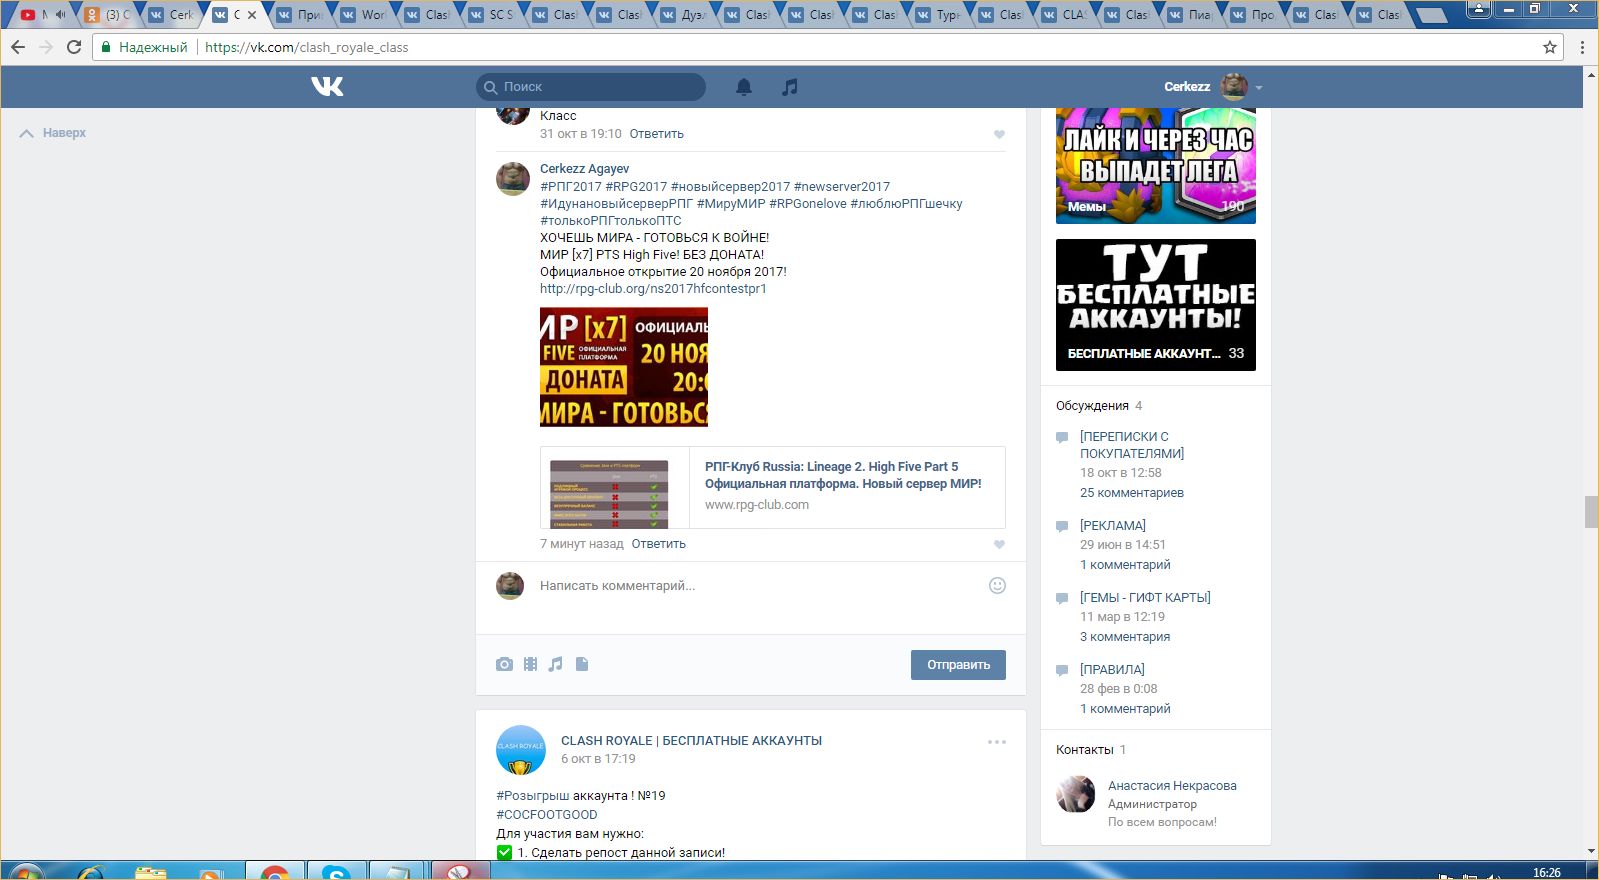Screen dimensions: 1599x880
Task: Reply to Cerkezz's comment from 7 minutes ago
Action: tap(659, 544)
